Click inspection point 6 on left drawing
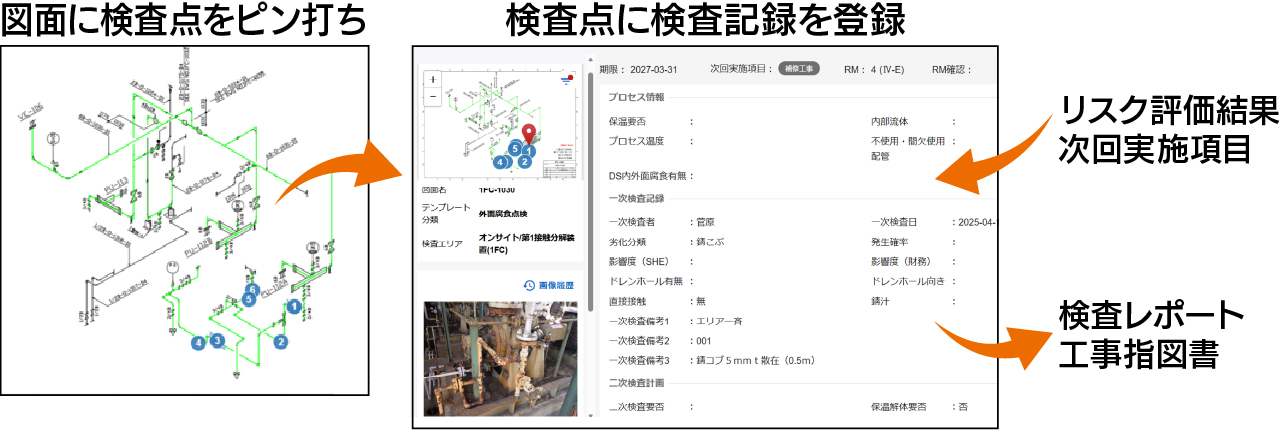The image size is (1280, 430). pos(253,290)
